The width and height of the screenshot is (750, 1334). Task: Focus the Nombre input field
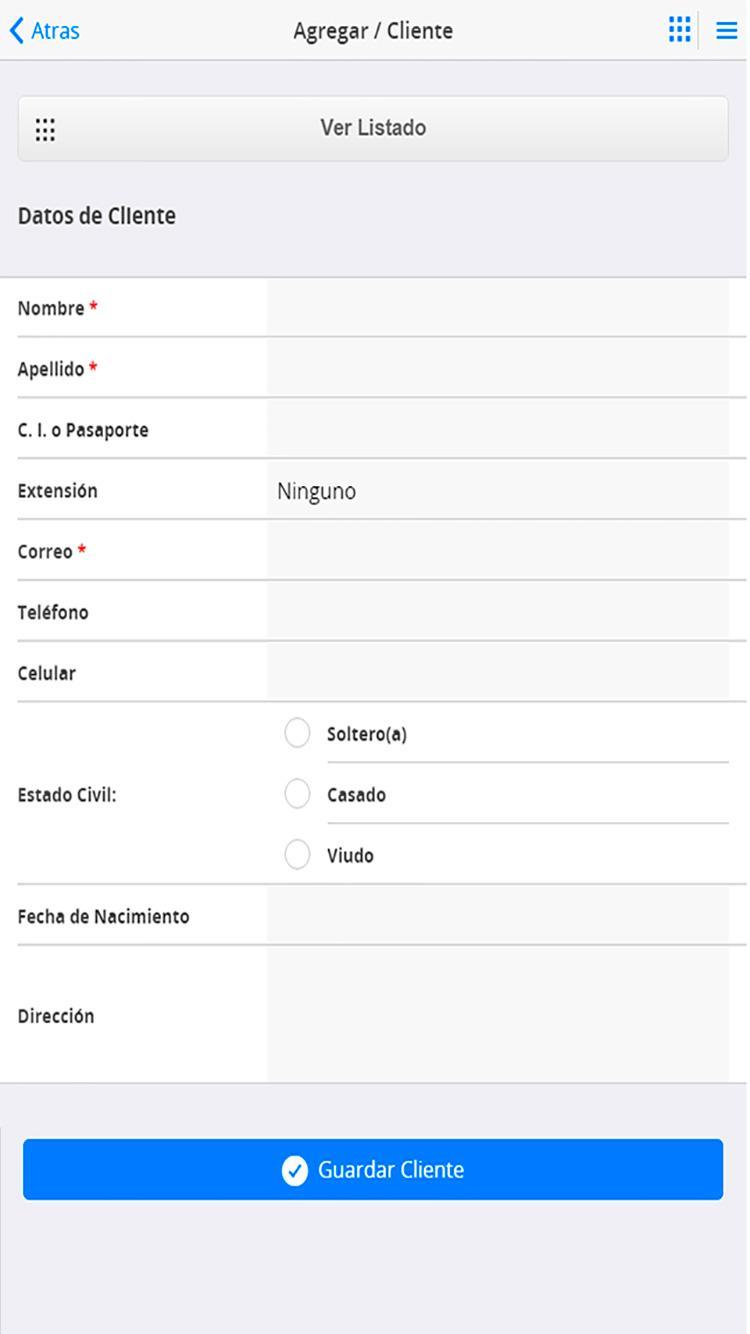(498, 308)
